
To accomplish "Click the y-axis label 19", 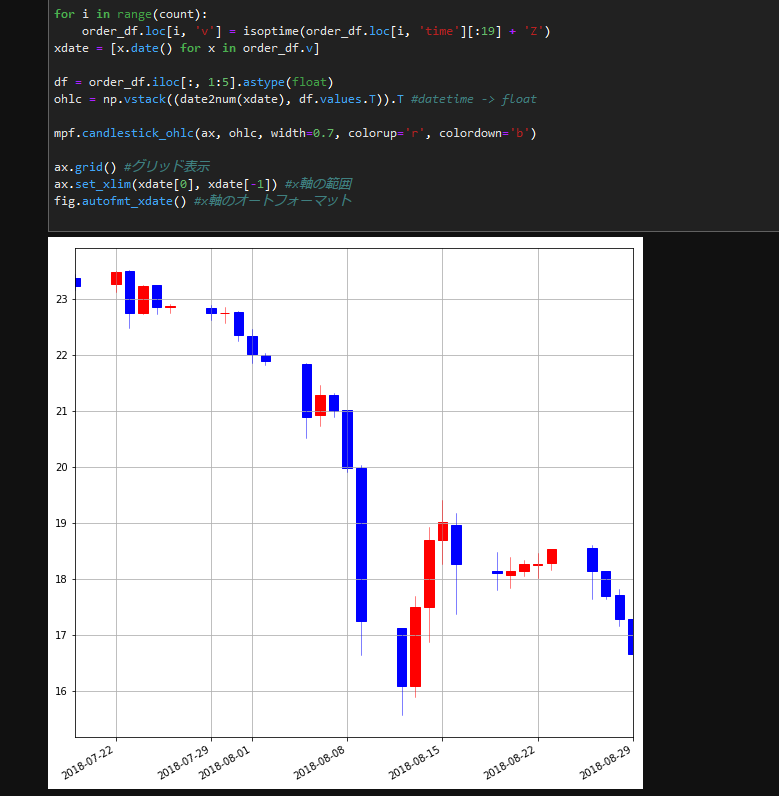I will (x=61, y=523).
